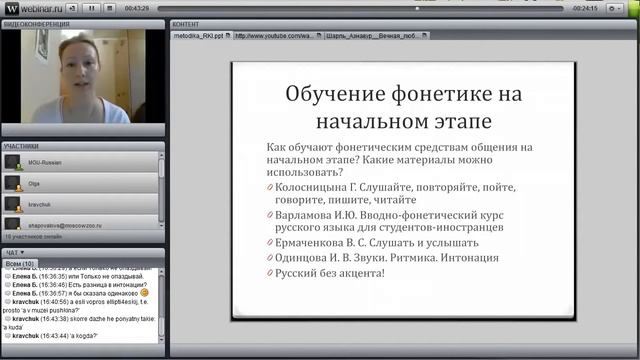Click the Ермаченкова В. С. bullet on slide
The width and height of the screenshot is (640, 360).
373,243
